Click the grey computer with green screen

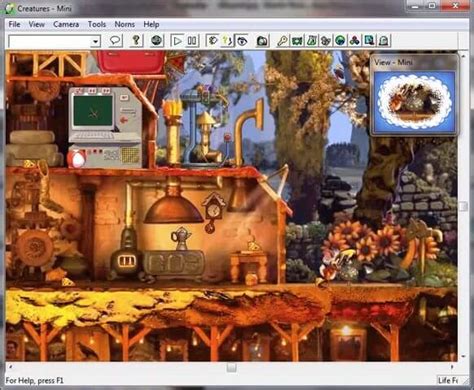tap(105, 127)
